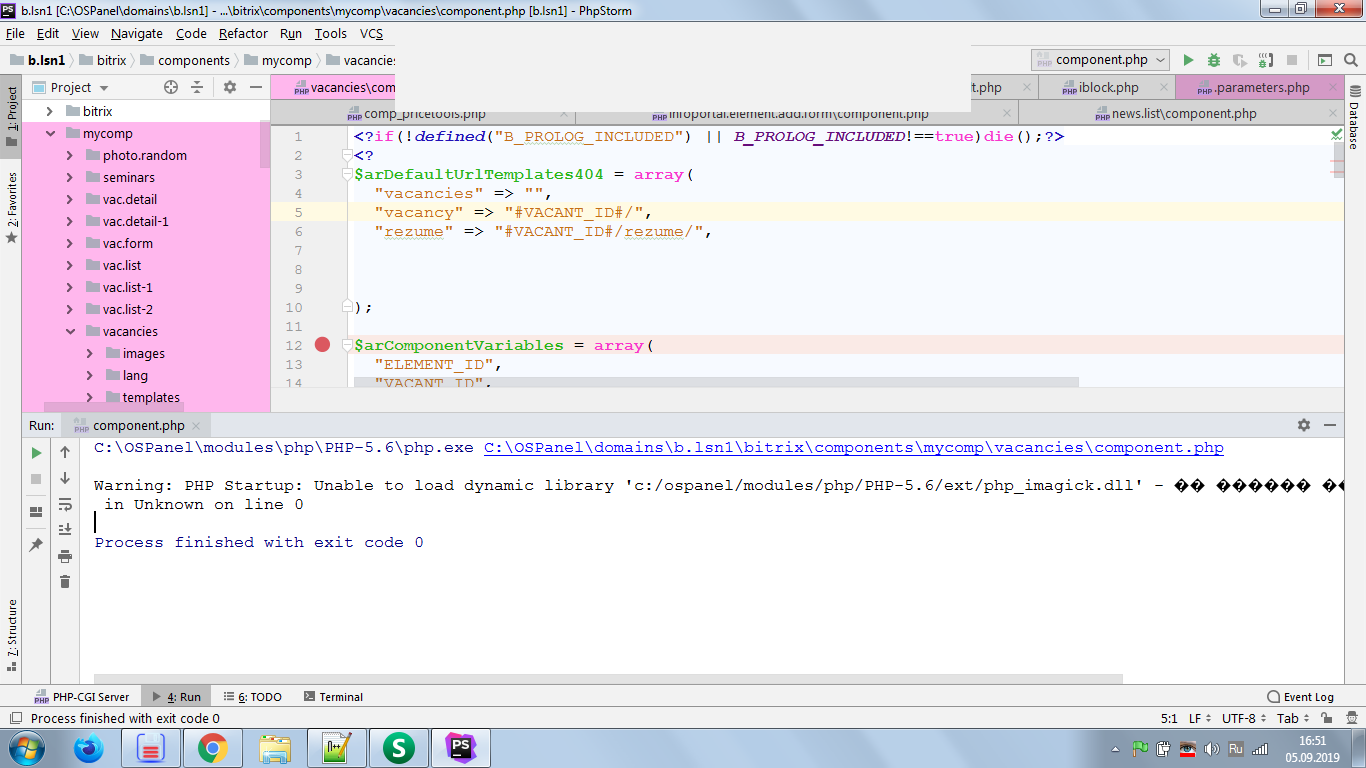
Task: Collapse all in the Project panel
Action: 197,87
